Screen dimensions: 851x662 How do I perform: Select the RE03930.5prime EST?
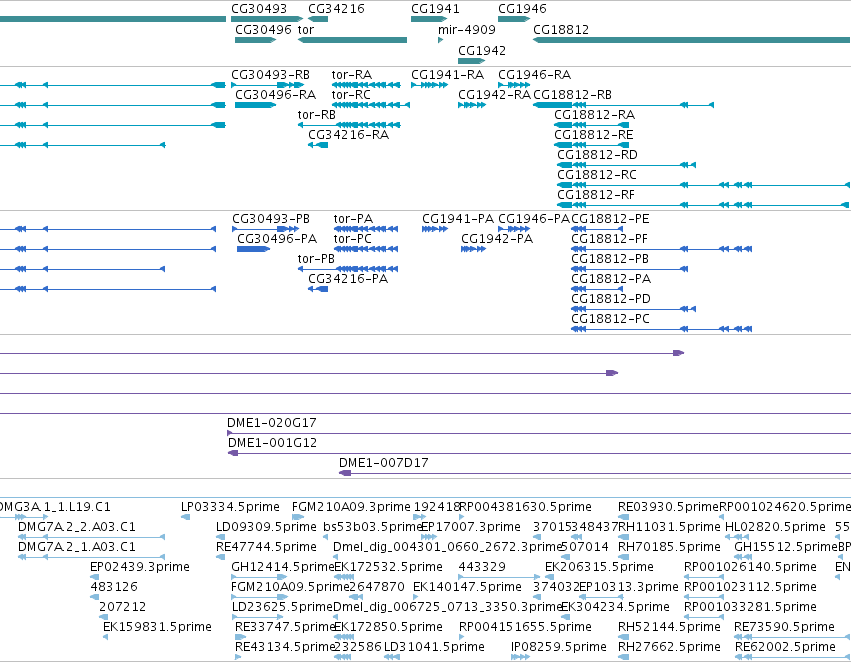624,517
